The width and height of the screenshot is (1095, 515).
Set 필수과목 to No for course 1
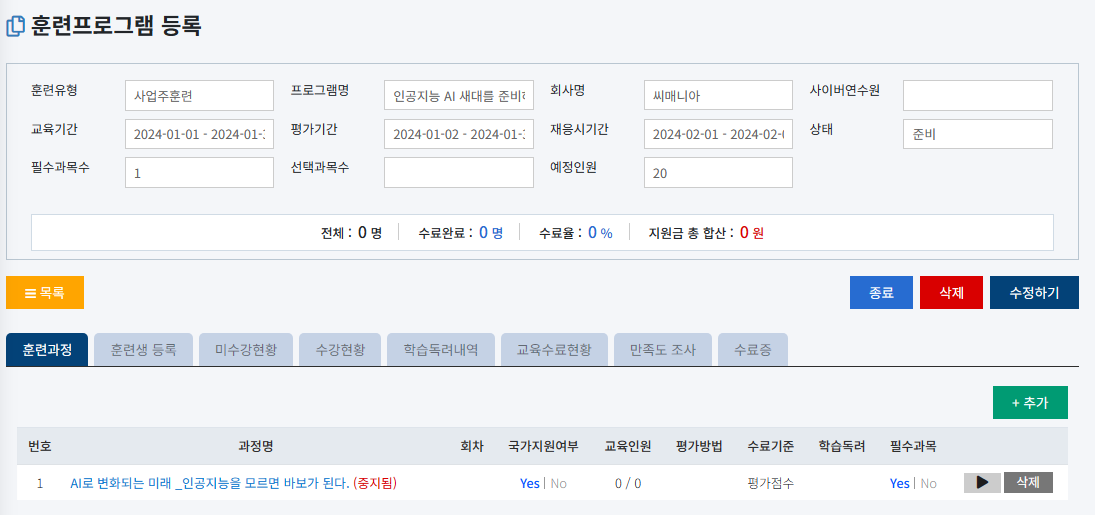[928, 483]
